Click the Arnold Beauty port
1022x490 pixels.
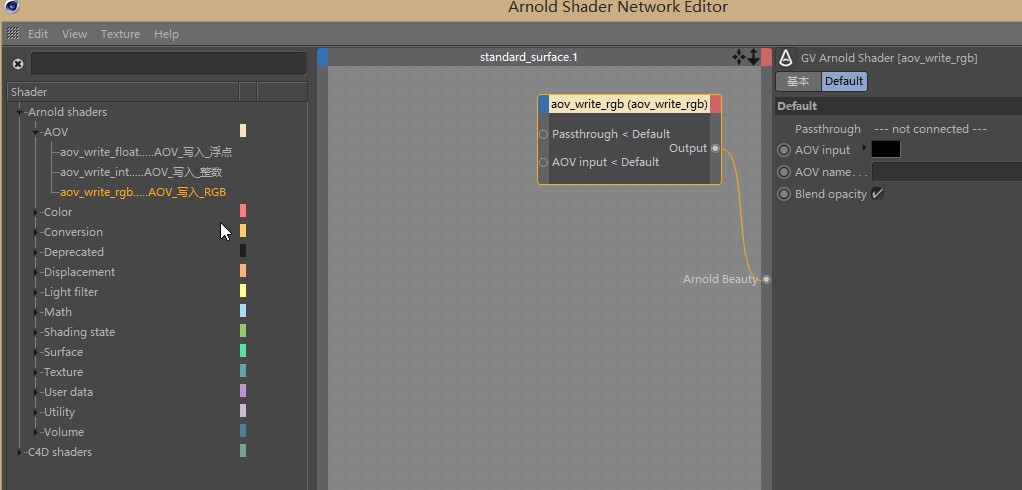pos(766,280)
